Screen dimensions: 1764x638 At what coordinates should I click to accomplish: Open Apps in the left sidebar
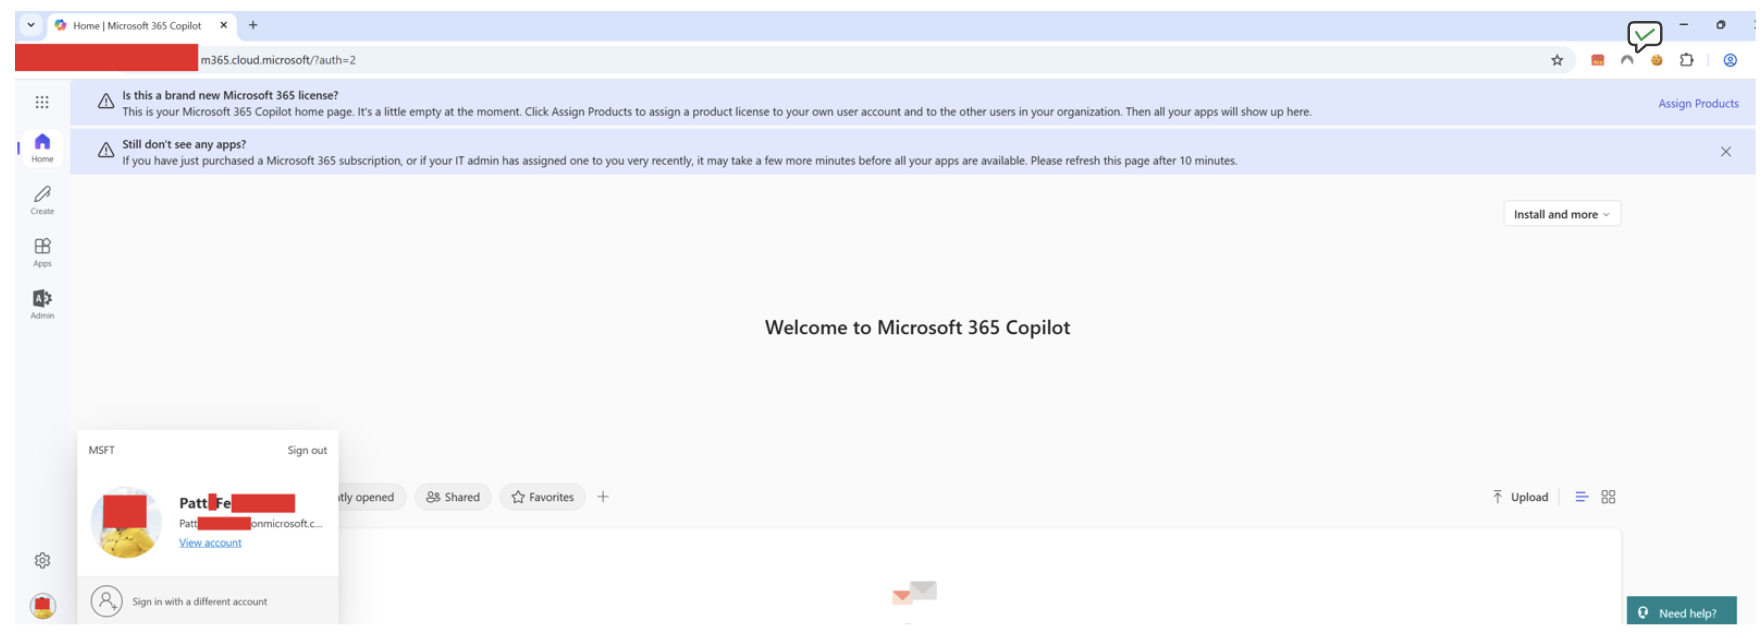tap(42, 251)
